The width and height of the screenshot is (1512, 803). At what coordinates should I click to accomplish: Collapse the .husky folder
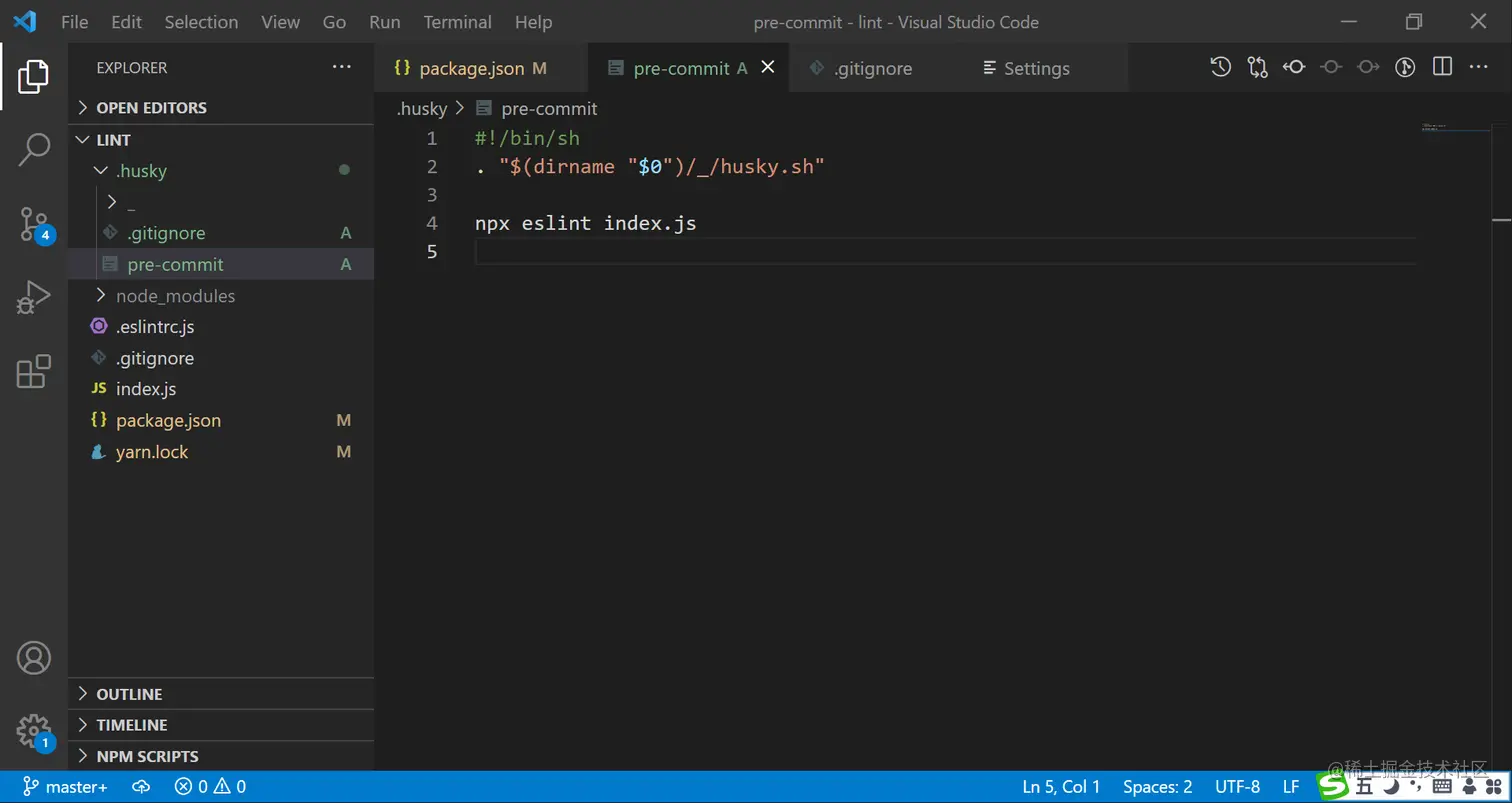click(221, 170)
